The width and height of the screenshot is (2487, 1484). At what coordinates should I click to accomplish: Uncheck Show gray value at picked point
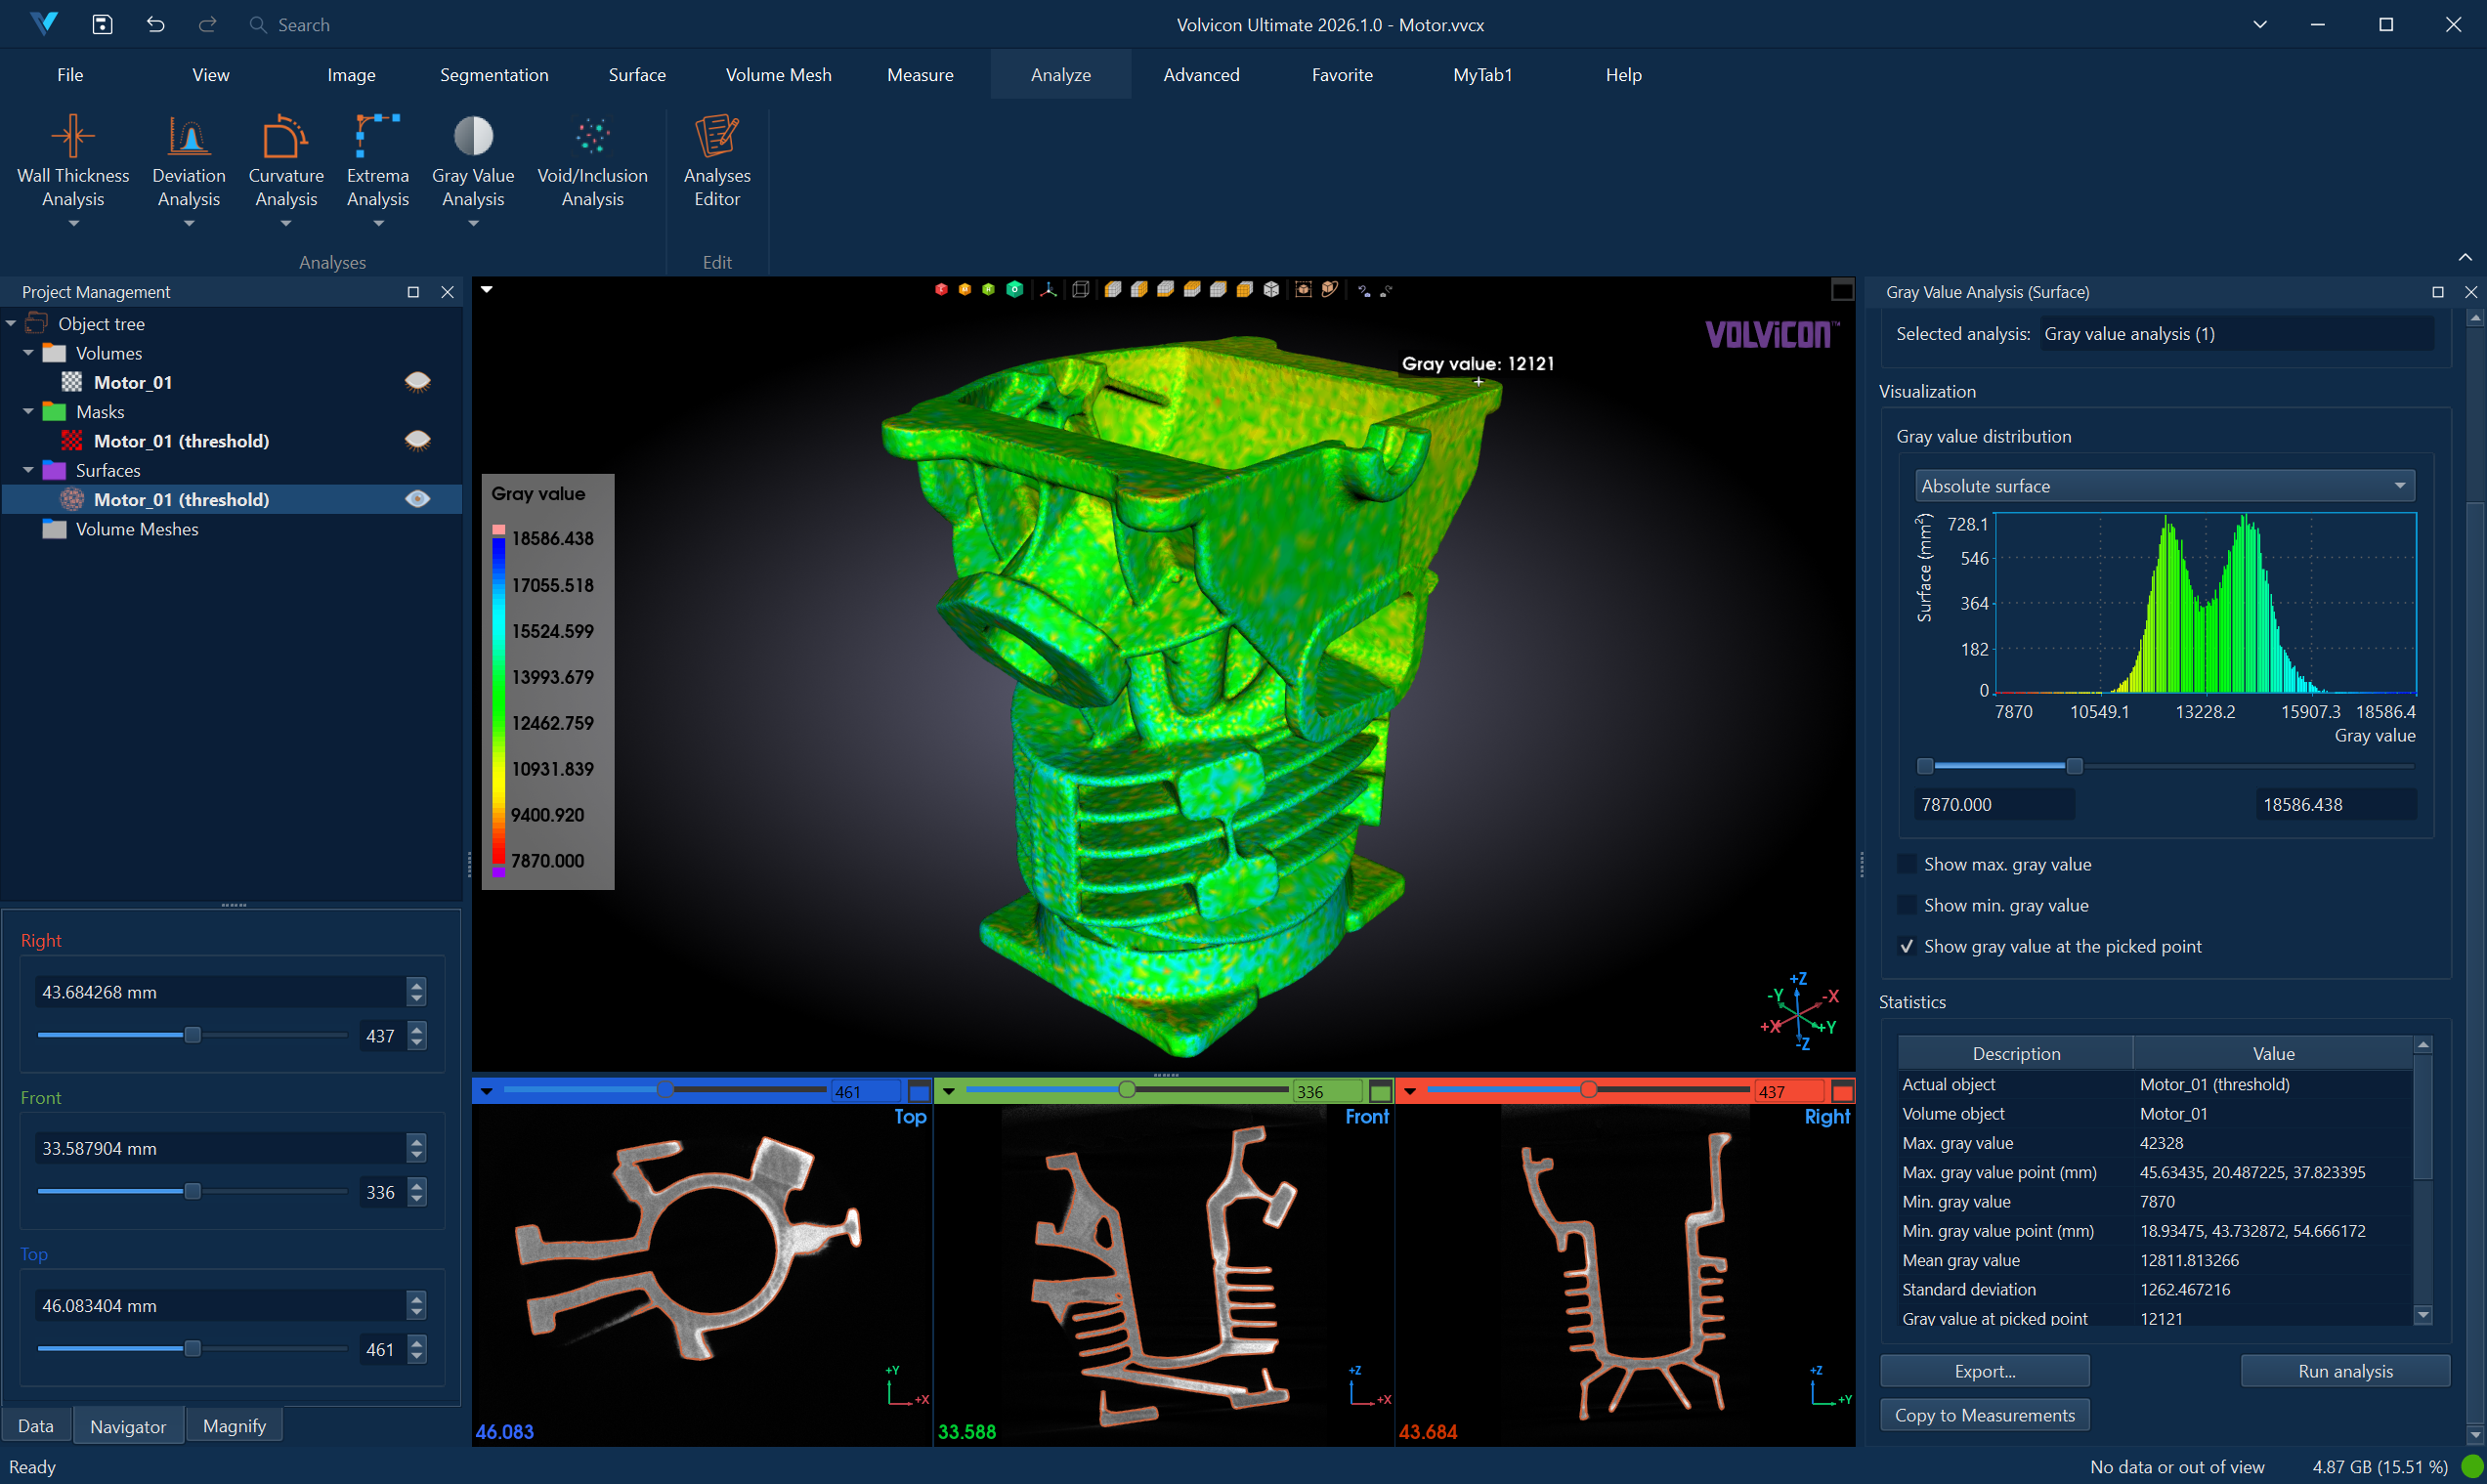click(1907, 946)
